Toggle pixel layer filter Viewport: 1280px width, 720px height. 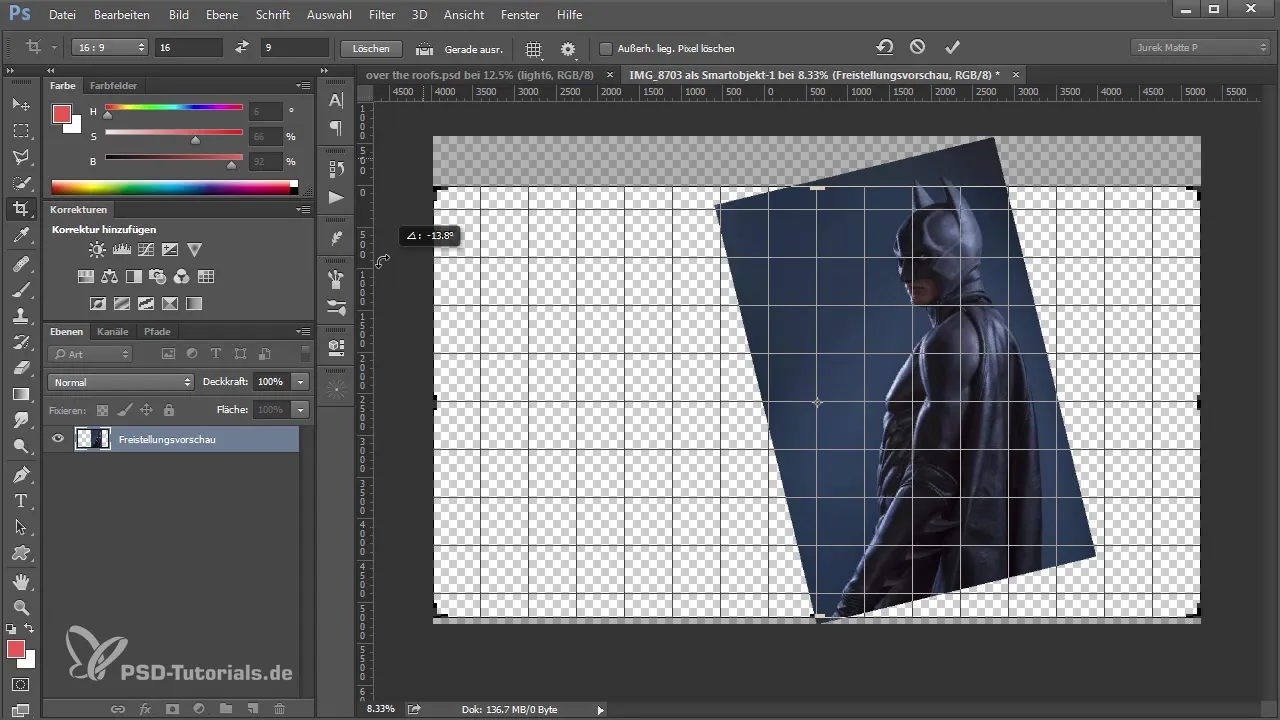click(167, 354)
